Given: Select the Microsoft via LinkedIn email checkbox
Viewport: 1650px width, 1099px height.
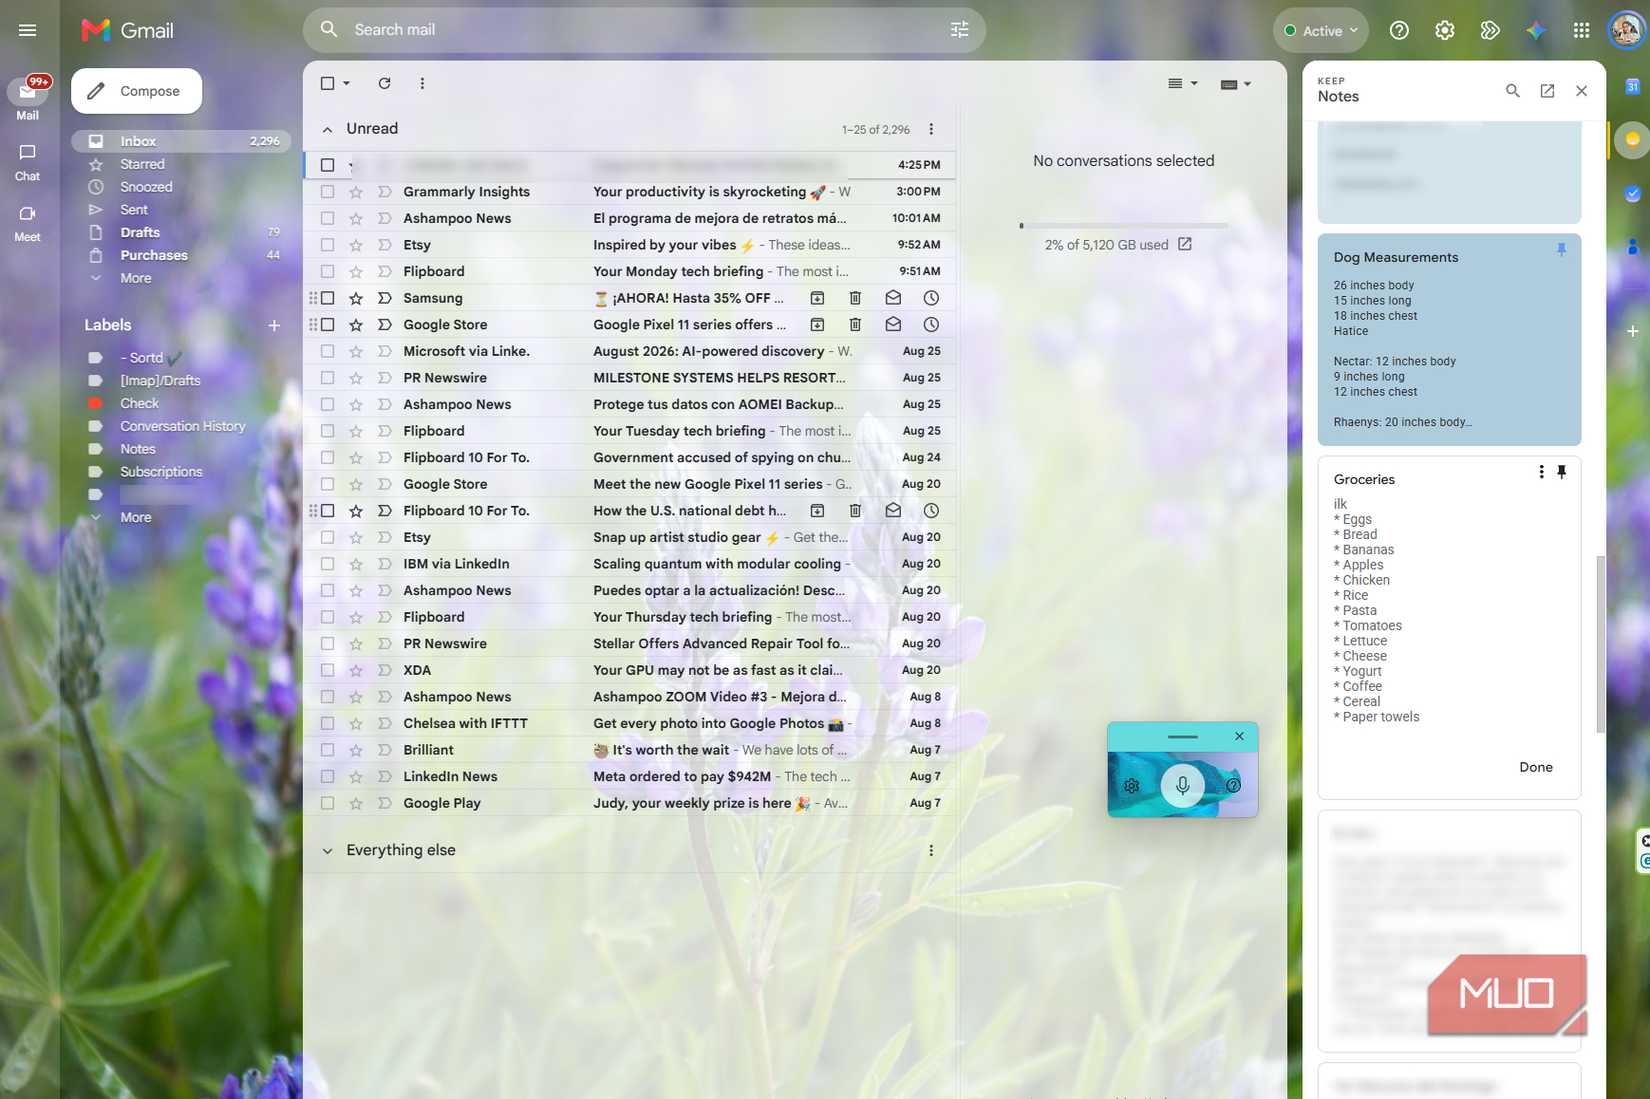Looking at the screenshot, I should coord(327,351).
